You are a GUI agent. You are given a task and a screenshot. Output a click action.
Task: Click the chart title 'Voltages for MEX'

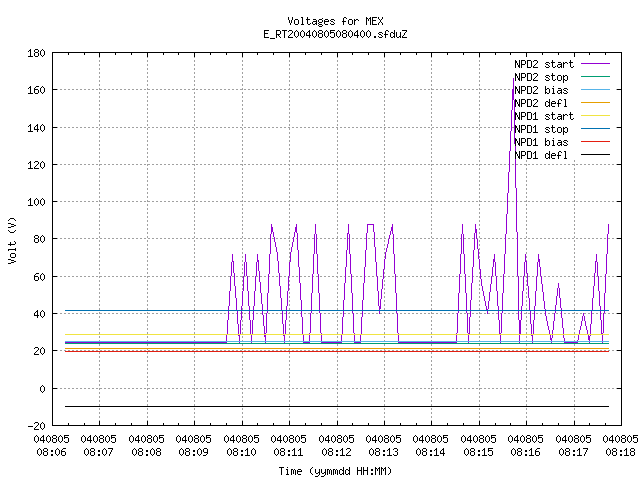(335, 21)
